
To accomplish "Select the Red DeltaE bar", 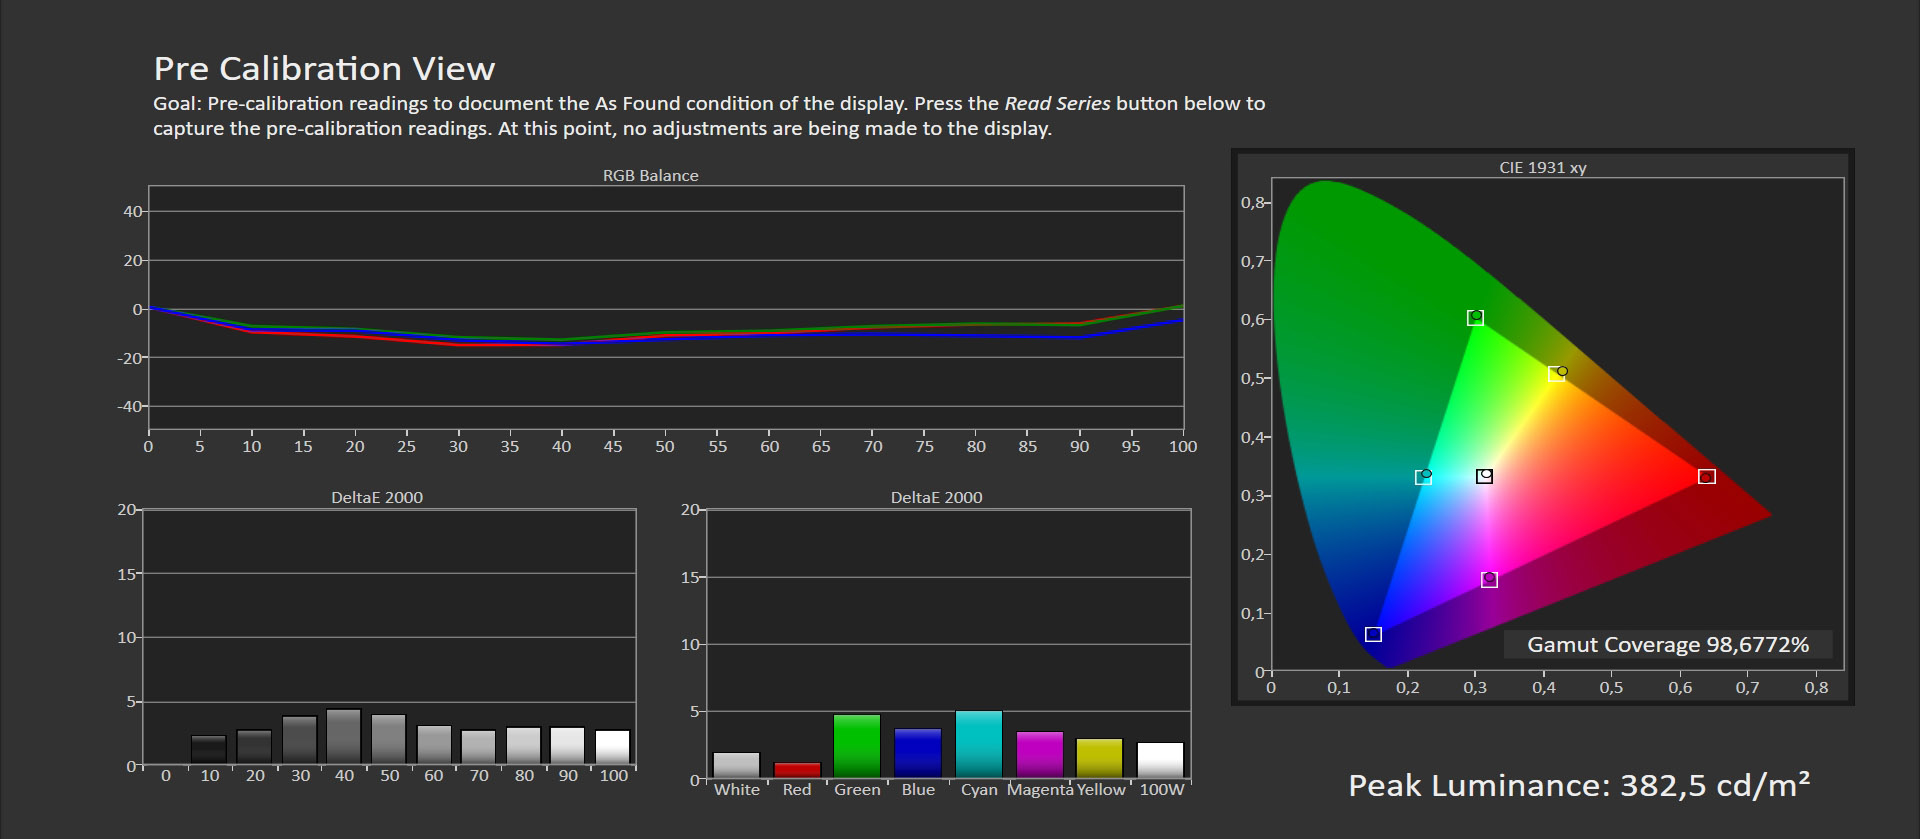I will tap(797, 770).
